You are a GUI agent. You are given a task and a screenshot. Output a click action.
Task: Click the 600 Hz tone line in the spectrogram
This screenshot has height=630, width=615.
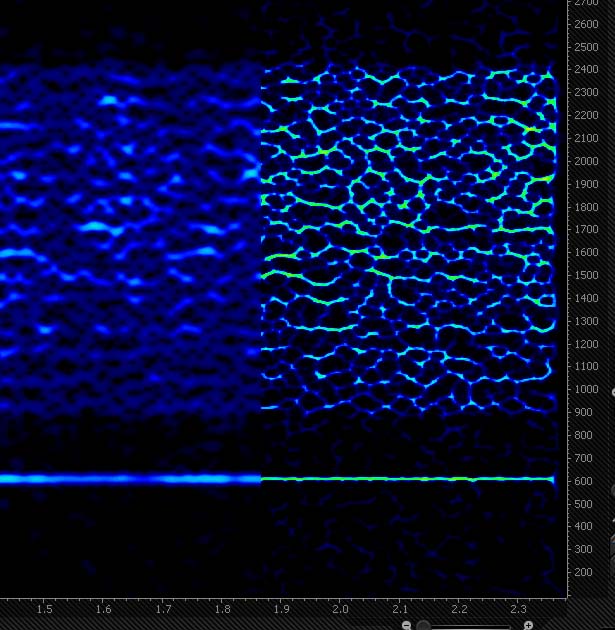[x=278, y=479]
